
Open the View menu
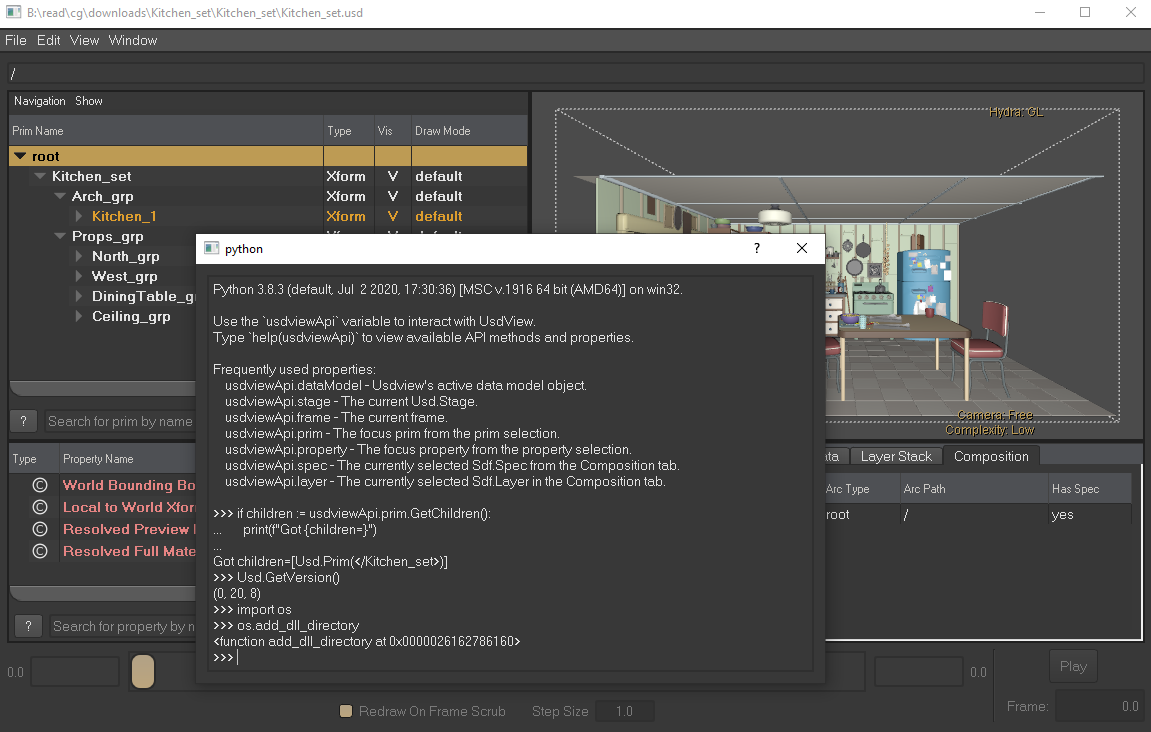pyautogui.click(x=84, y=40)
